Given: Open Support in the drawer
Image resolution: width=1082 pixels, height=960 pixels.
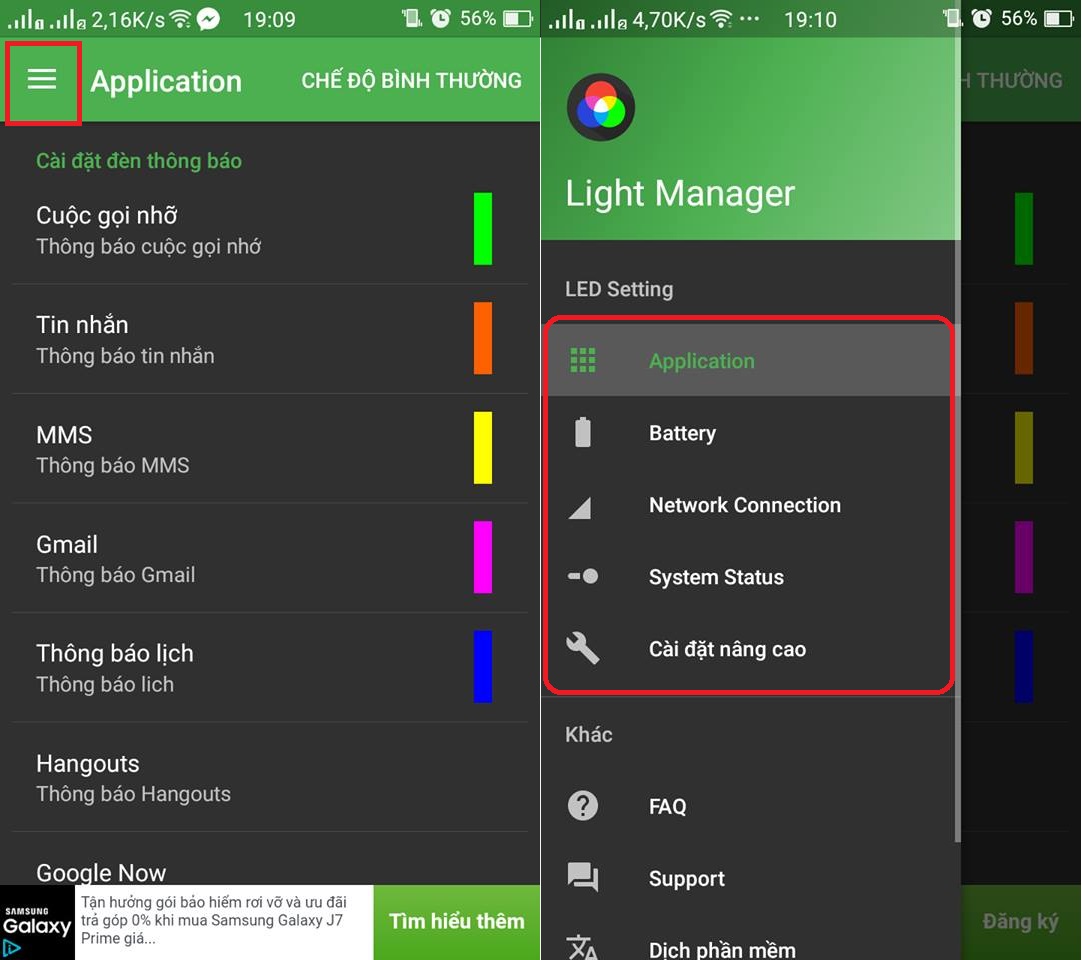Looking at the screenshot, I should point(749,879).
